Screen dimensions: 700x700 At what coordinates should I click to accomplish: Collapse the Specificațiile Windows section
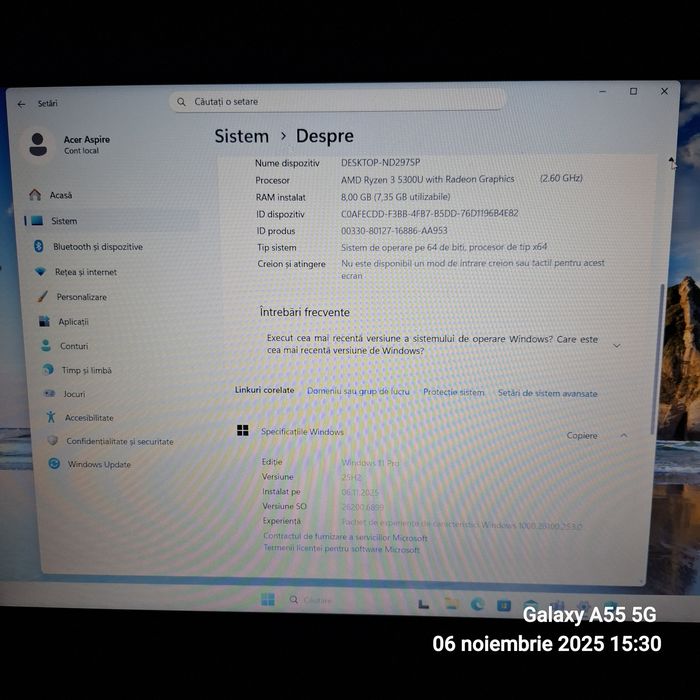coord(624,435)
